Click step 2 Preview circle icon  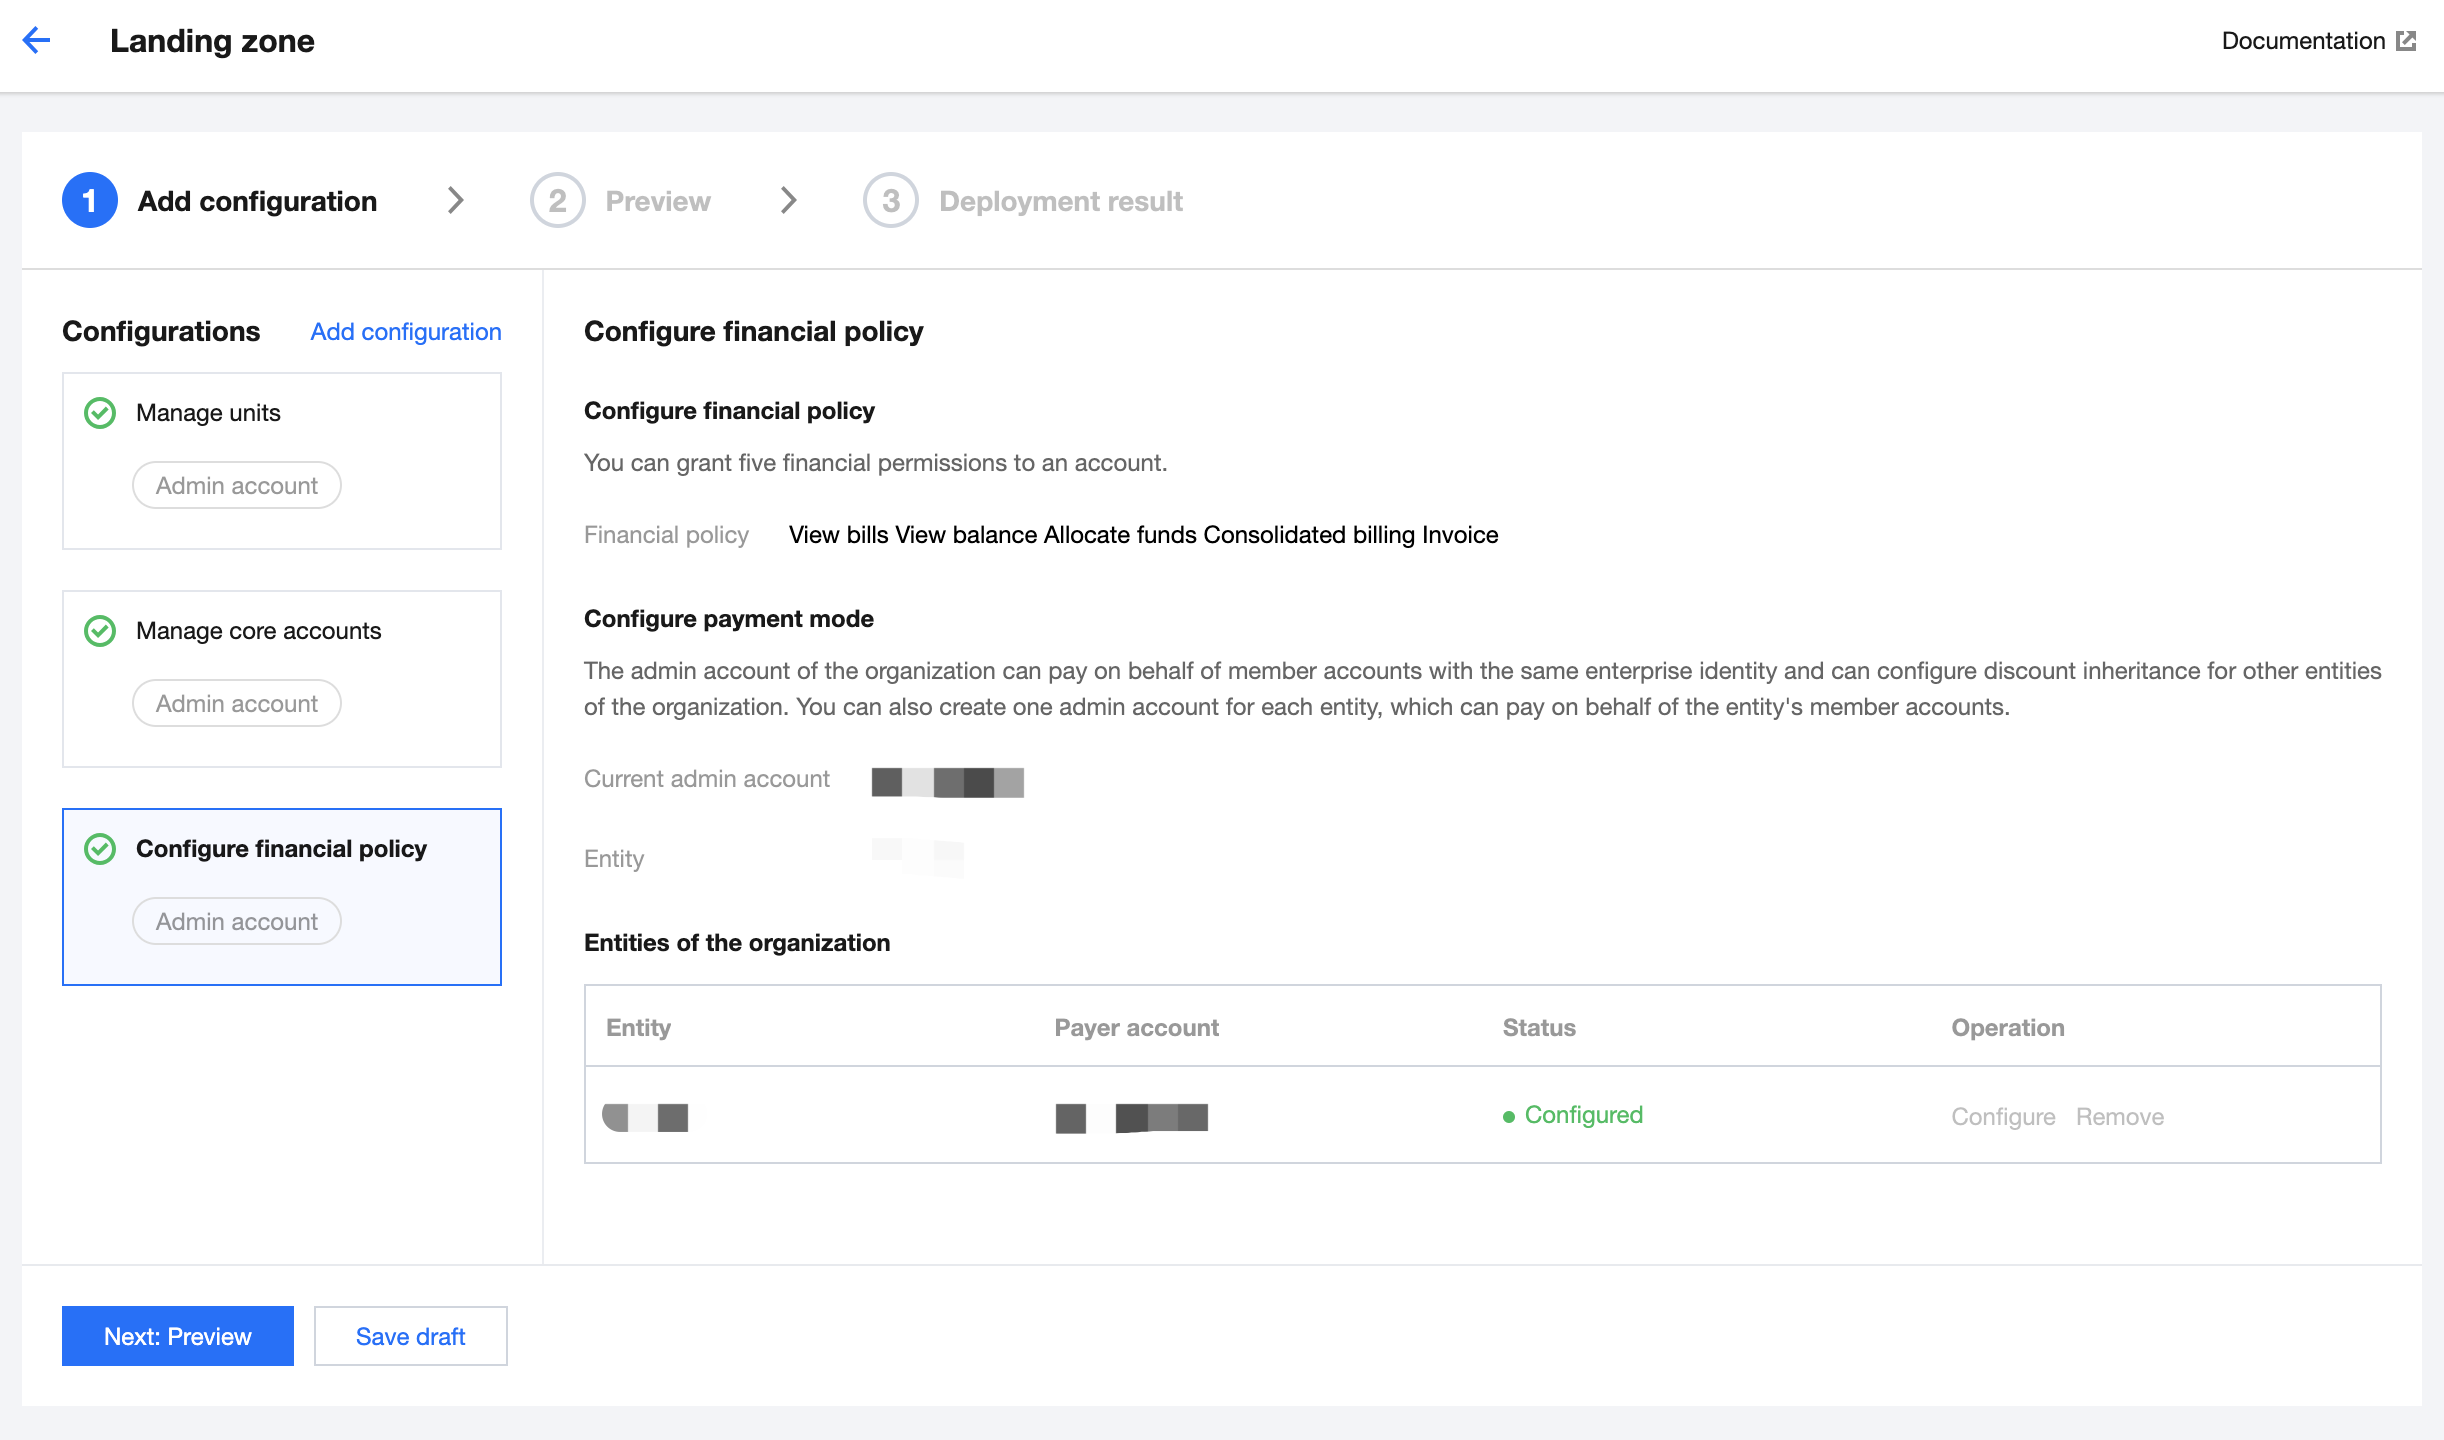click(x=557, y=201)
